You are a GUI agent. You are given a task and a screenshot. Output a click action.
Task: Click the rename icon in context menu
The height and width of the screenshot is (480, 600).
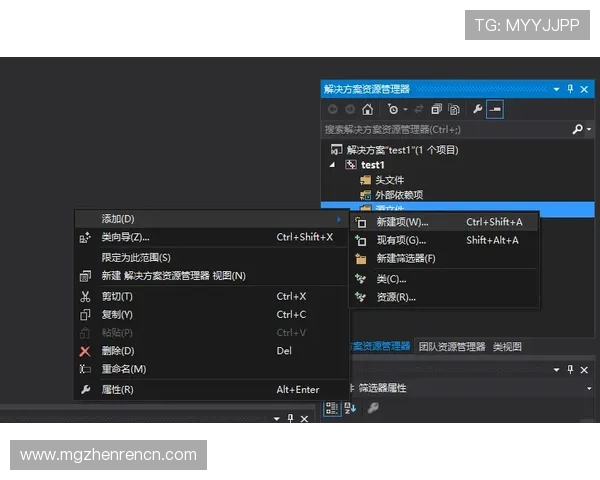tap(85, 369)
